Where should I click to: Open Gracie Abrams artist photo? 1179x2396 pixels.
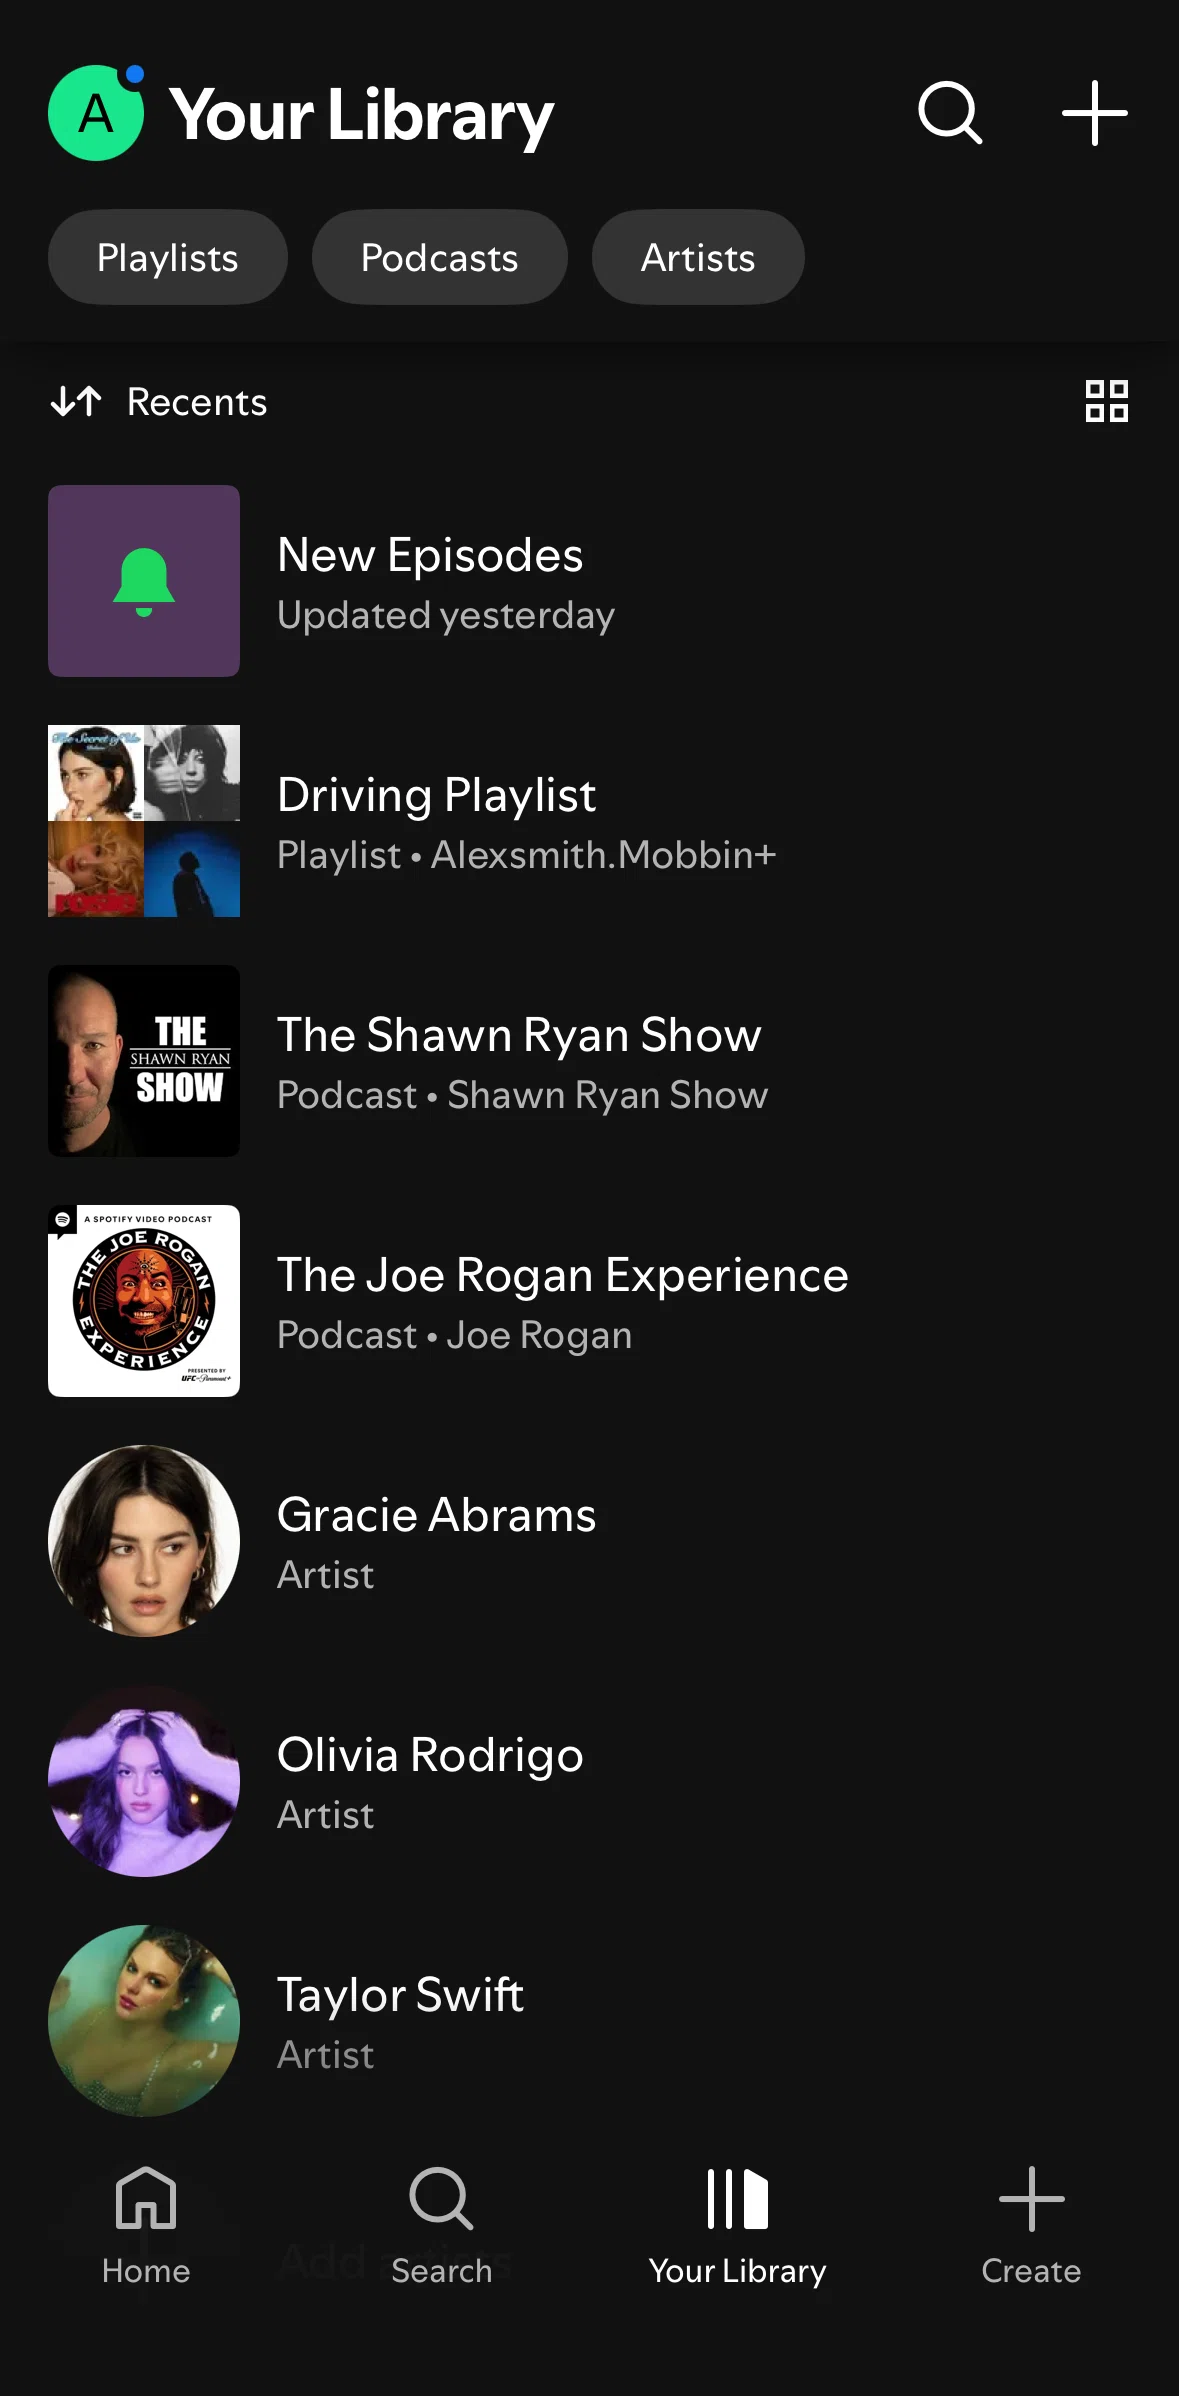click(144, 1541)
